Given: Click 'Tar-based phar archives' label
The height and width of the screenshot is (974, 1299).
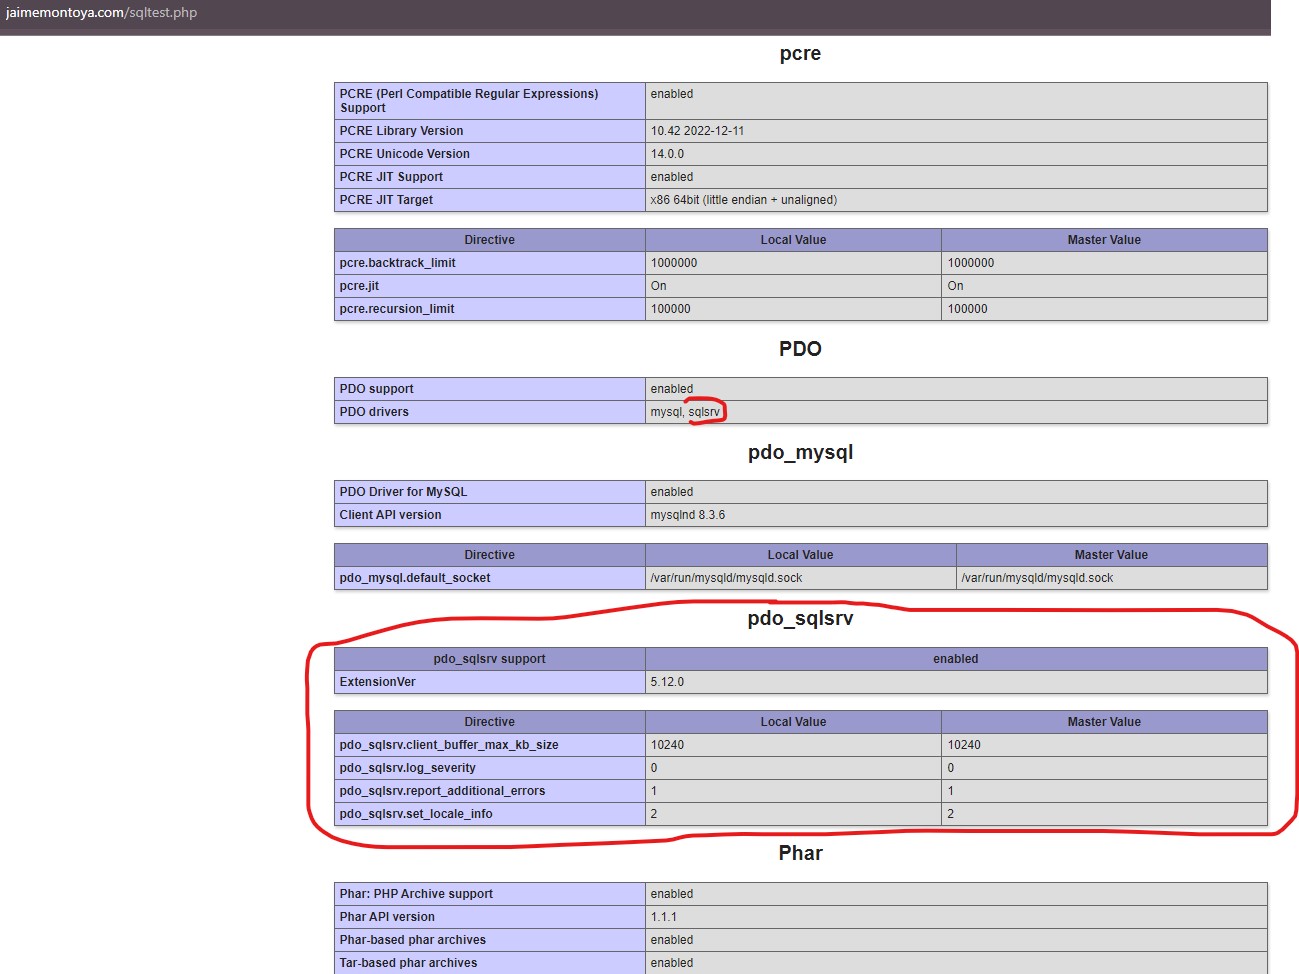Looking at the screenshot, I should pyautogui.click(x=408, y=963).
